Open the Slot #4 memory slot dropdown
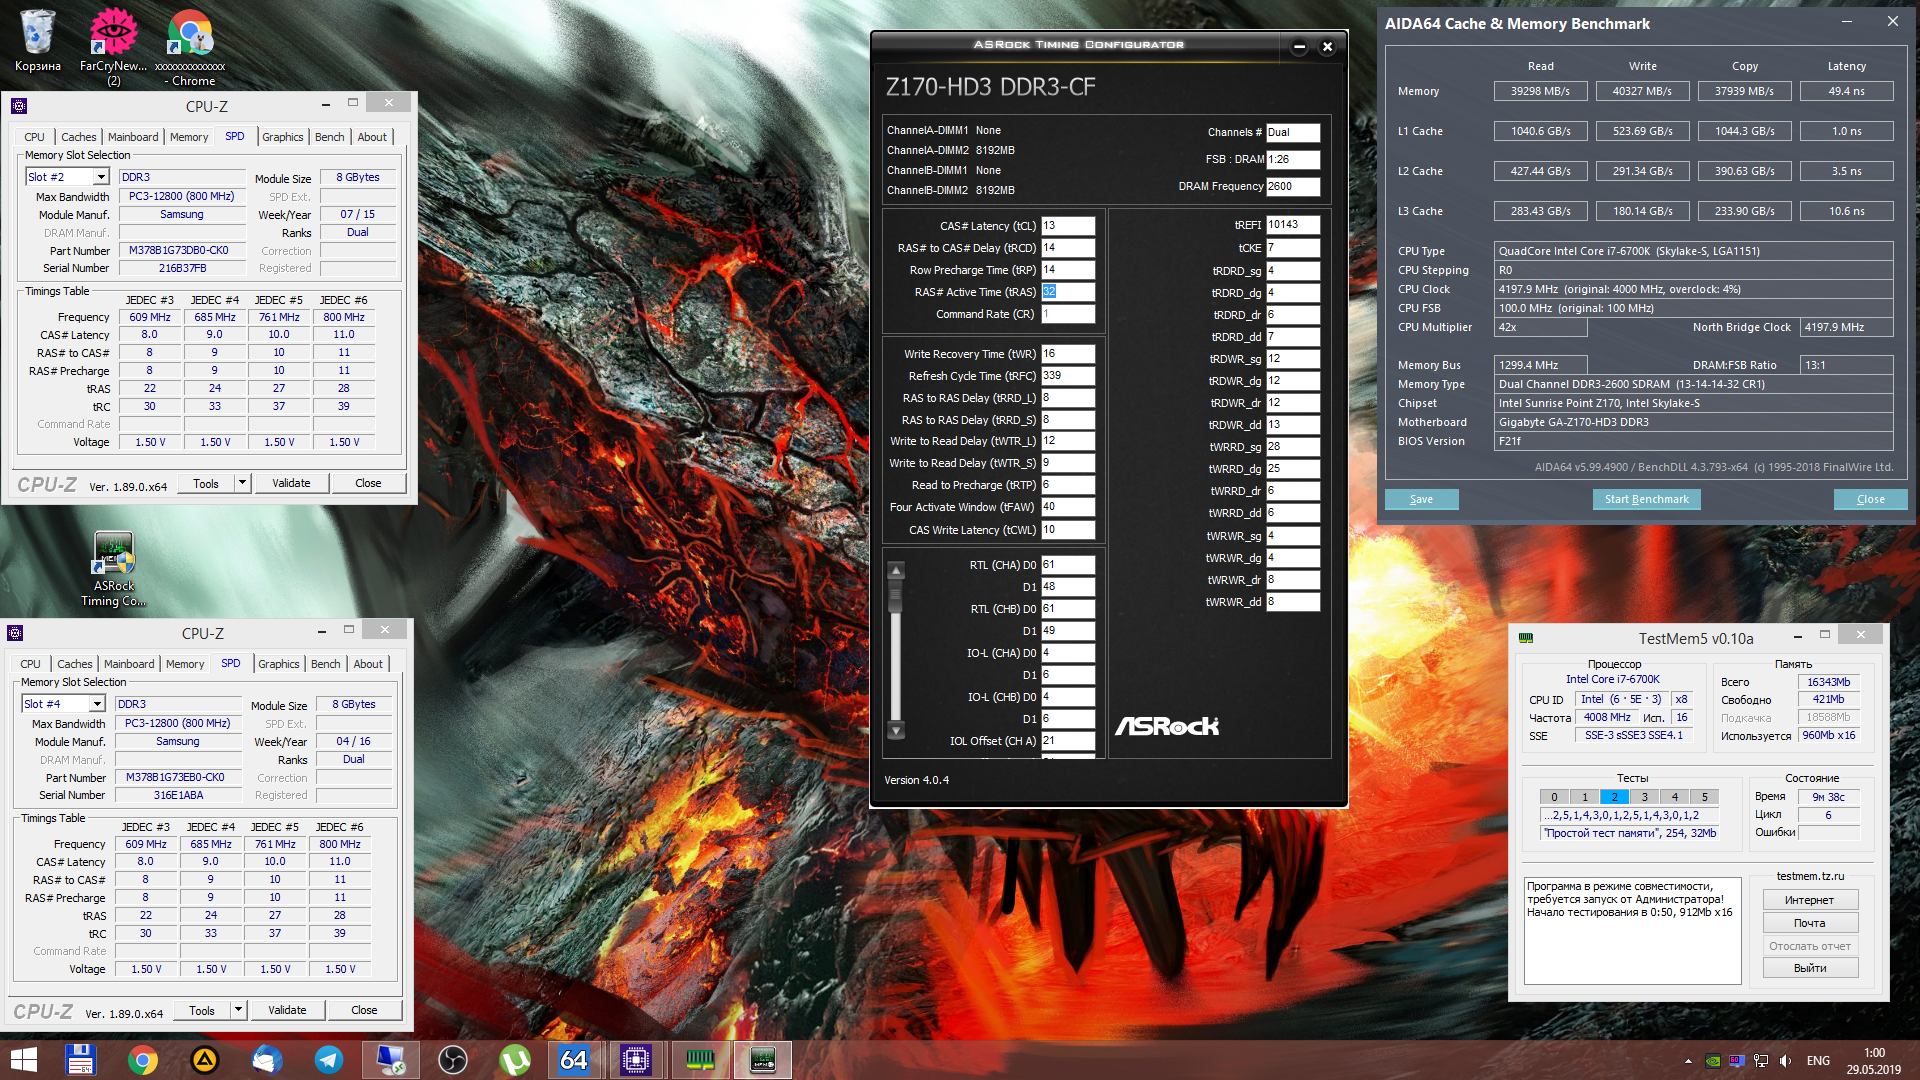 tap(97, 704)
